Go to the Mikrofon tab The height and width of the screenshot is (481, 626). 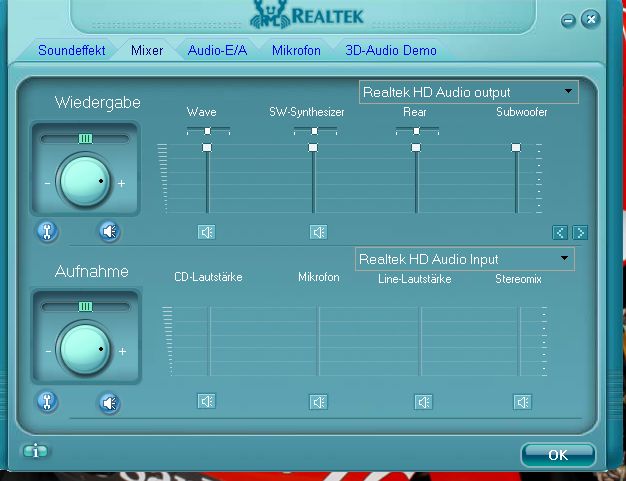pos(296,50)
